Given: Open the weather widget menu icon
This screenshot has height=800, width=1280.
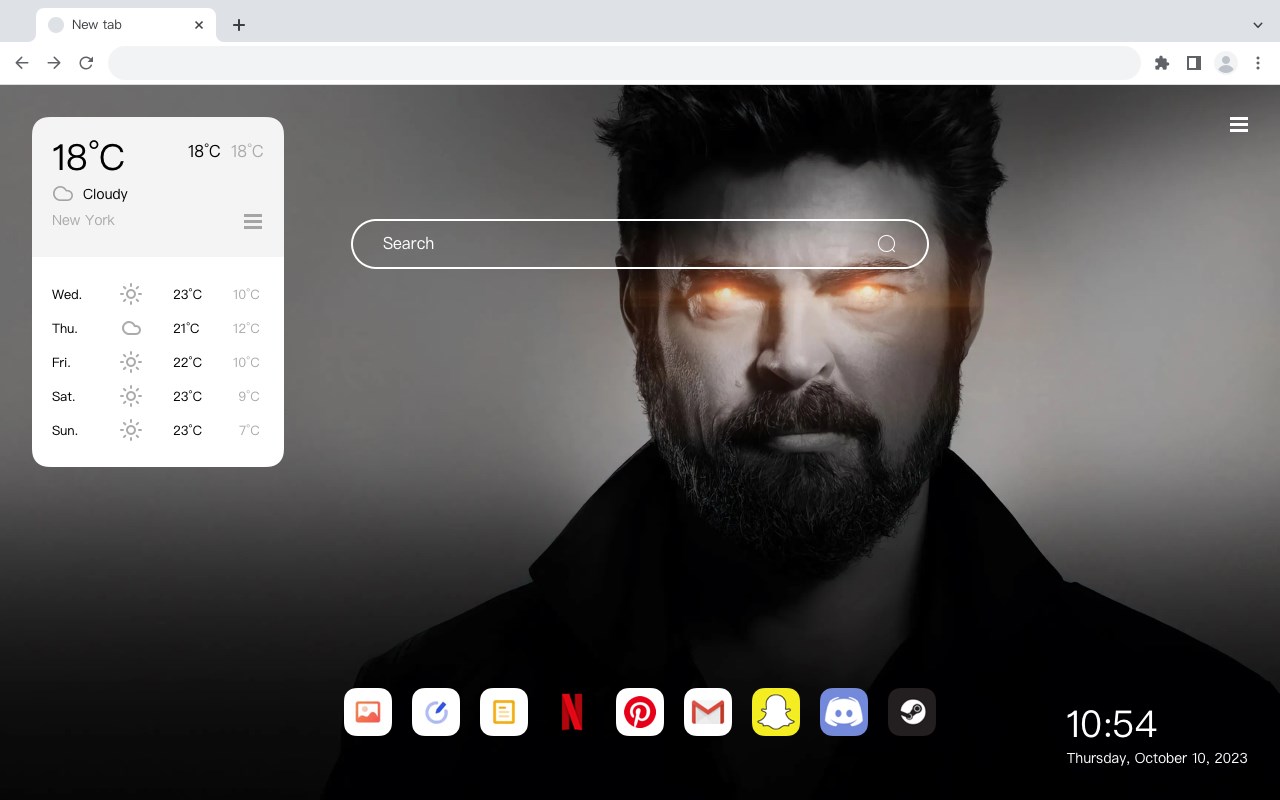Looking at the screenshot, I should point(253,221).
